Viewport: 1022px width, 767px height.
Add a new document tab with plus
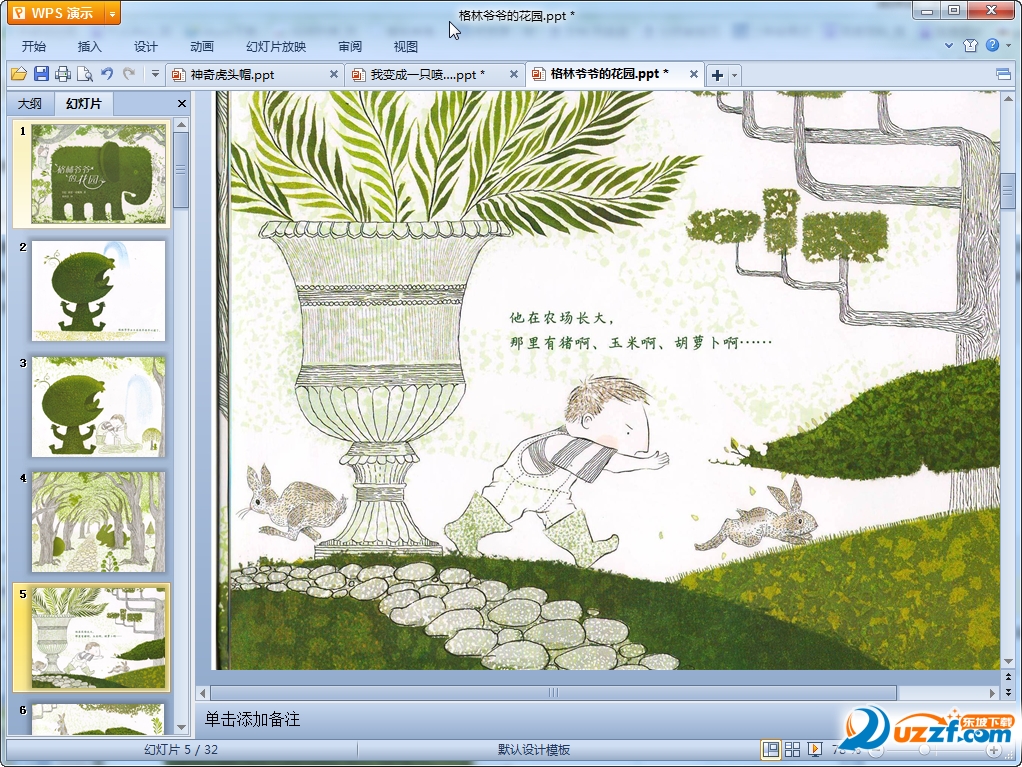(717, 75)
